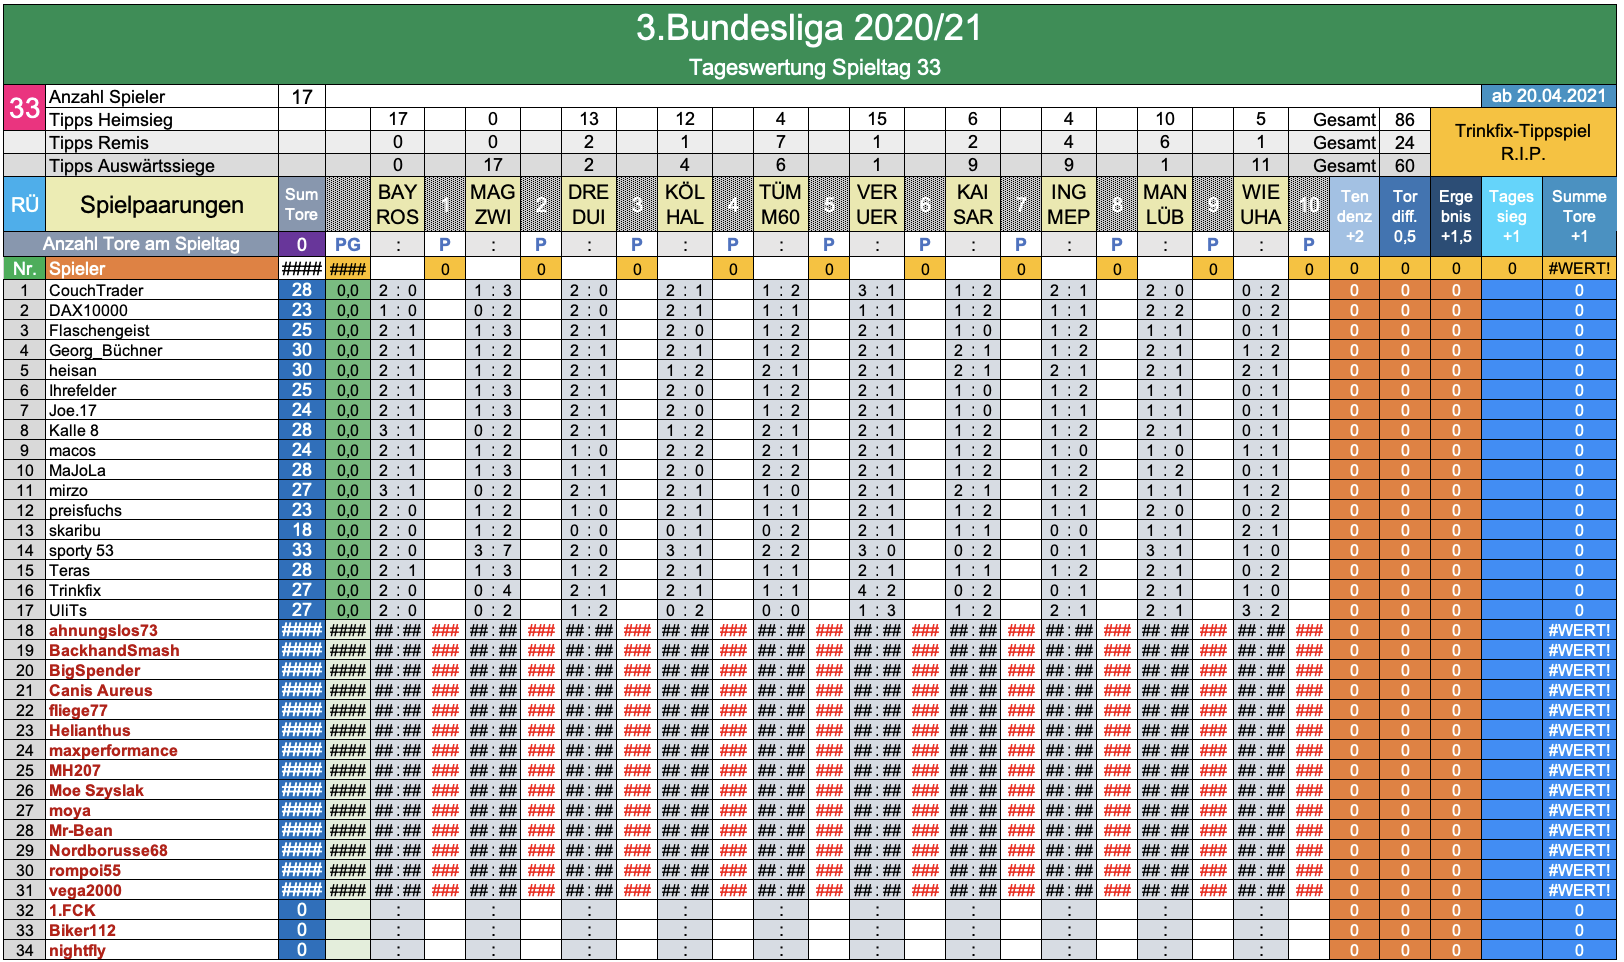Select player name sporty 53
Viewport: 1624px width, 962px height.
point(81,550)
